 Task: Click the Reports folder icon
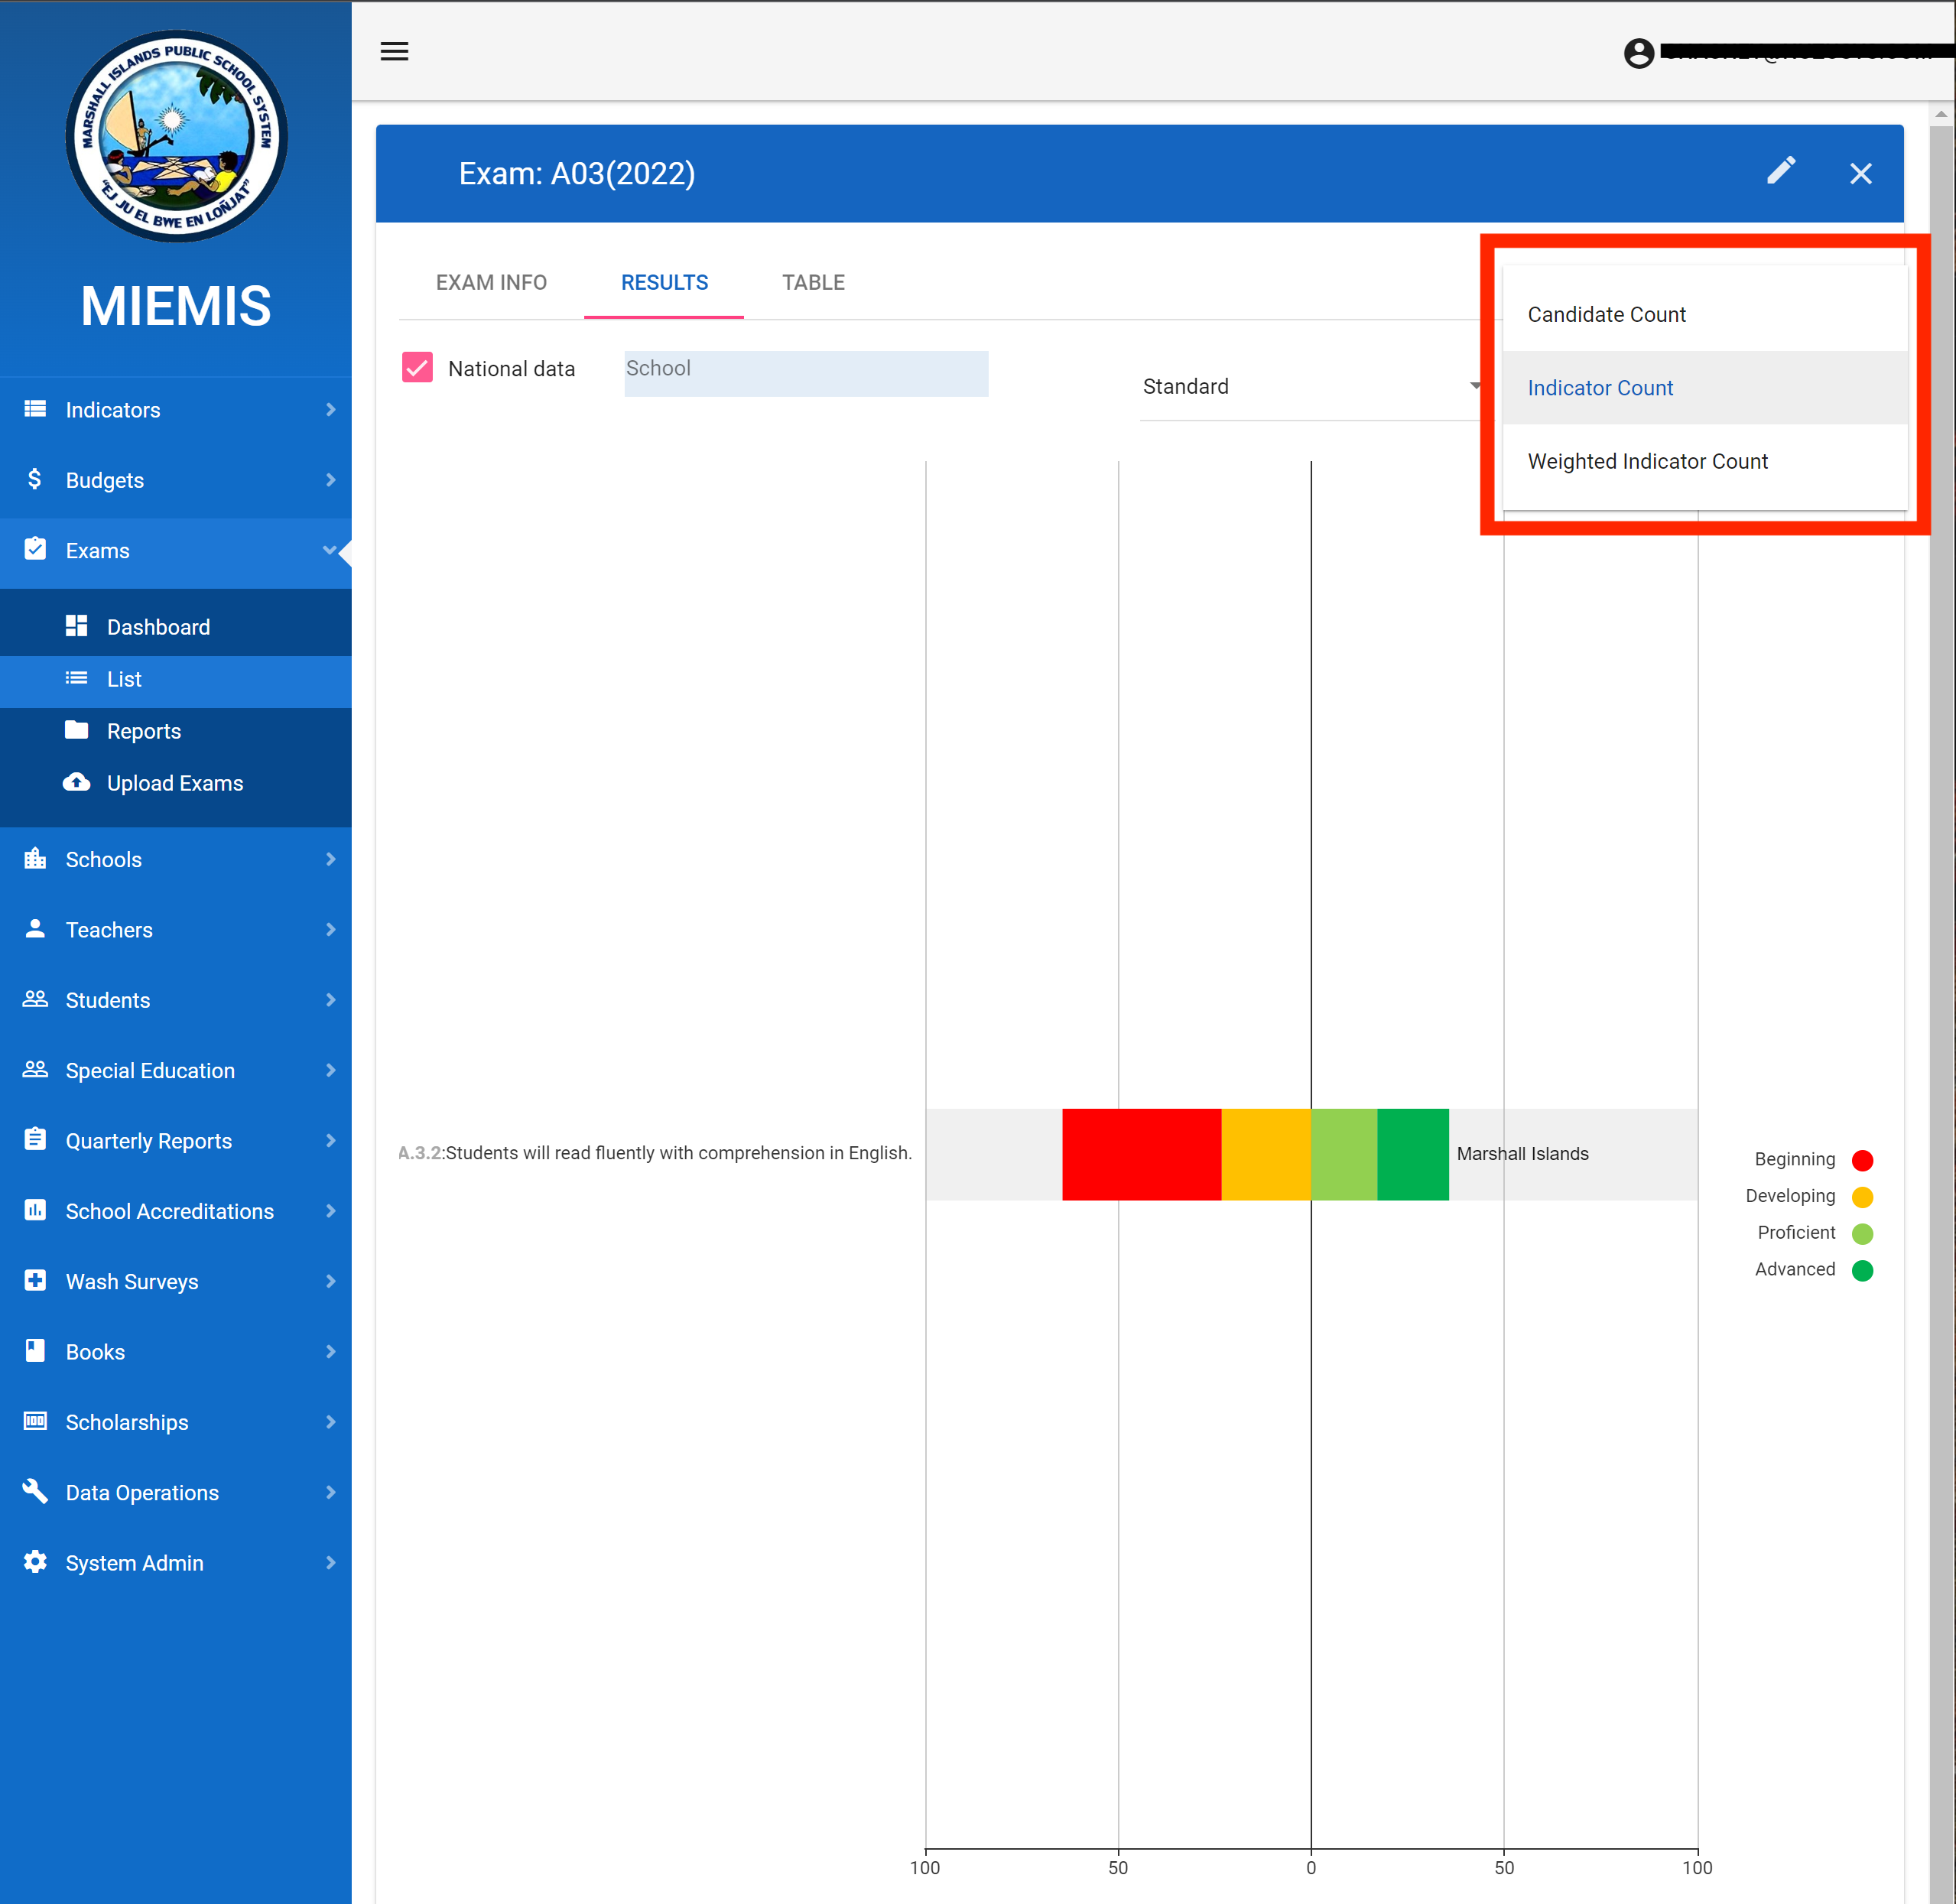(77, 730)
